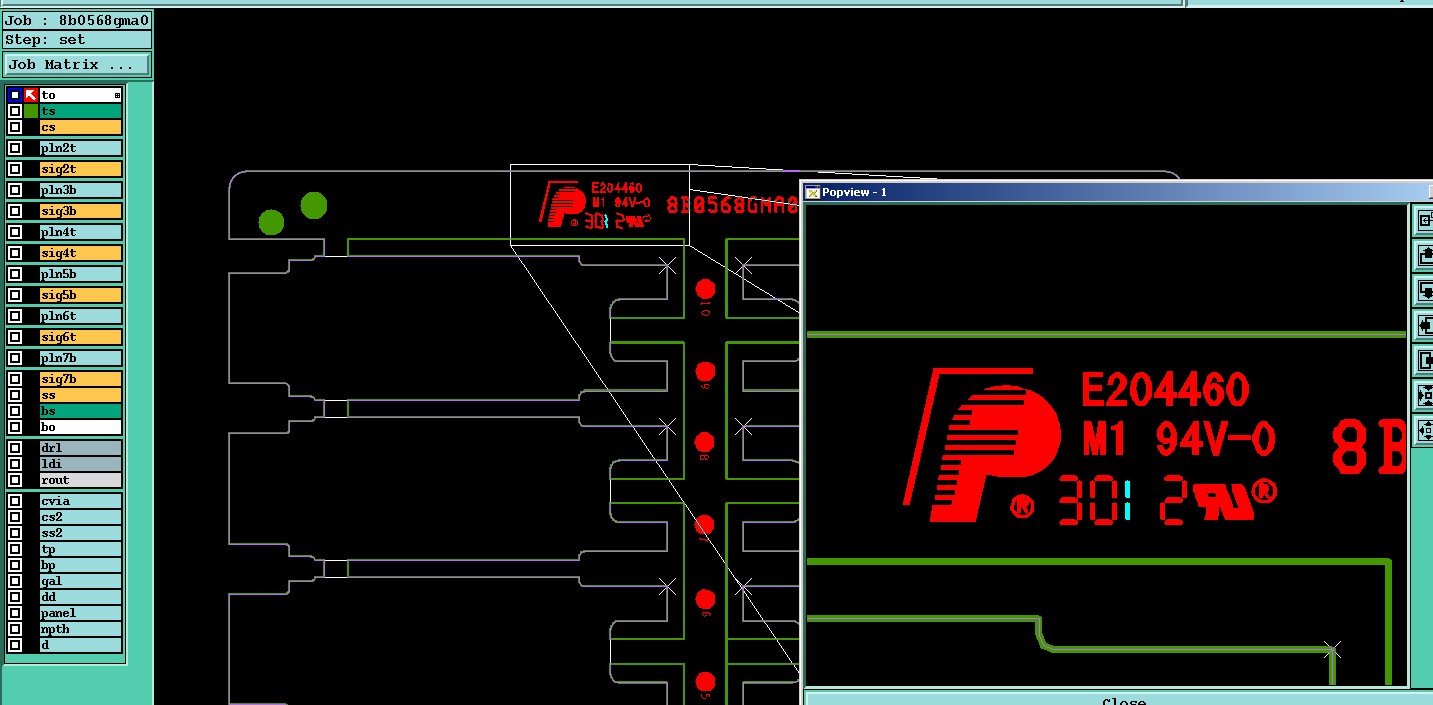Select the 'to' layer name
The width and height of the screenshot is (1433, 705).
(81, 95)
